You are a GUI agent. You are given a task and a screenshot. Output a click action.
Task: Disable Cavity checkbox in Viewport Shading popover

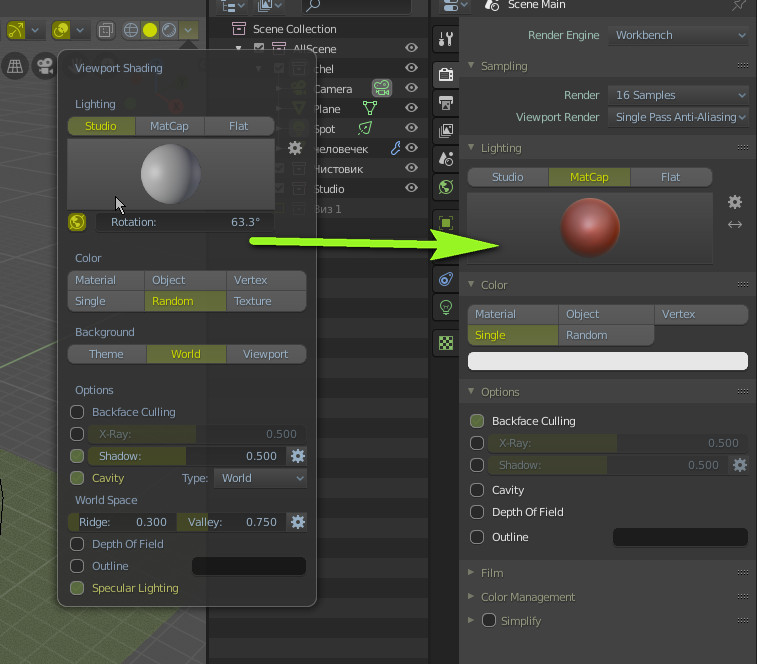tap(77, 478)
